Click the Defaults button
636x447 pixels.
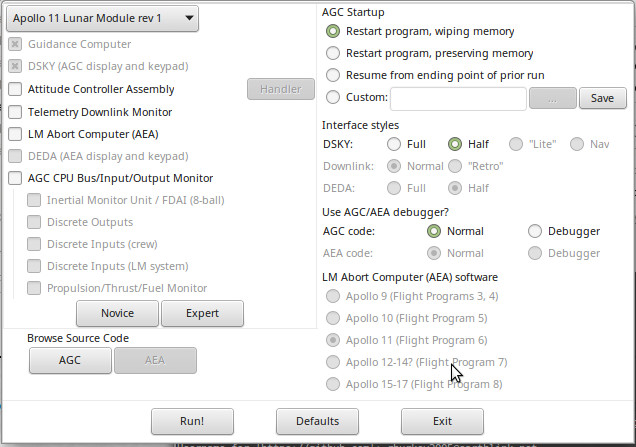317,421
